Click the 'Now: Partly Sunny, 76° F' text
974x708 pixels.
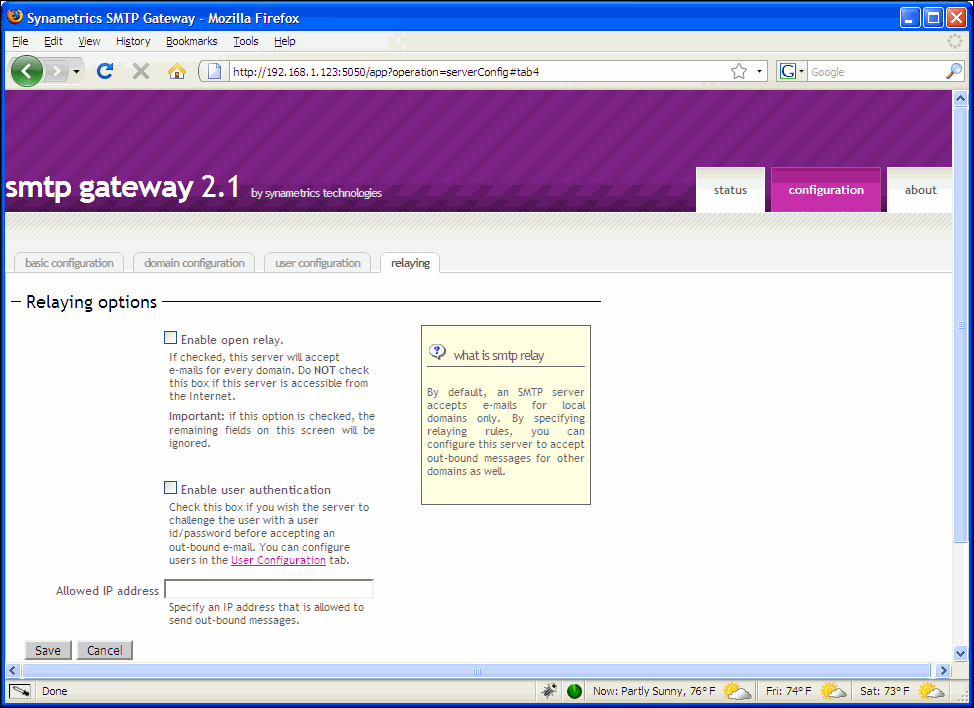click(654, 691)
